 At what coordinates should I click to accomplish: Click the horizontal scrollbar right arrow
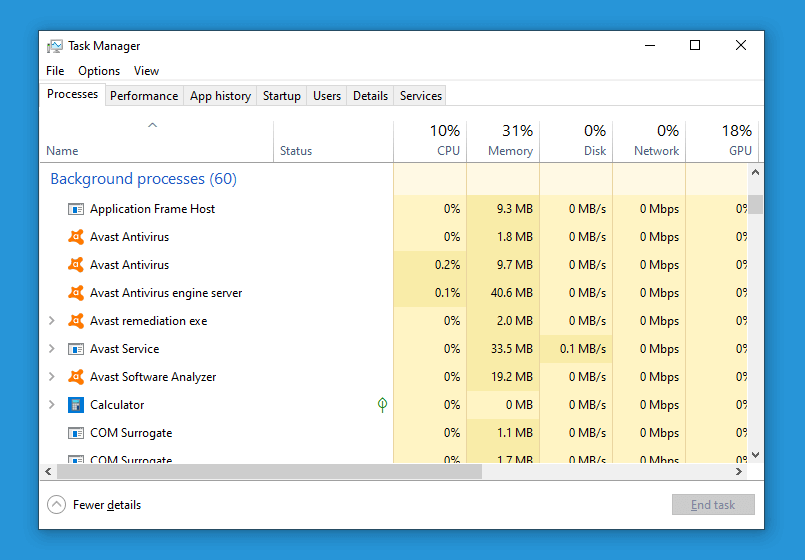coord(739,471)
